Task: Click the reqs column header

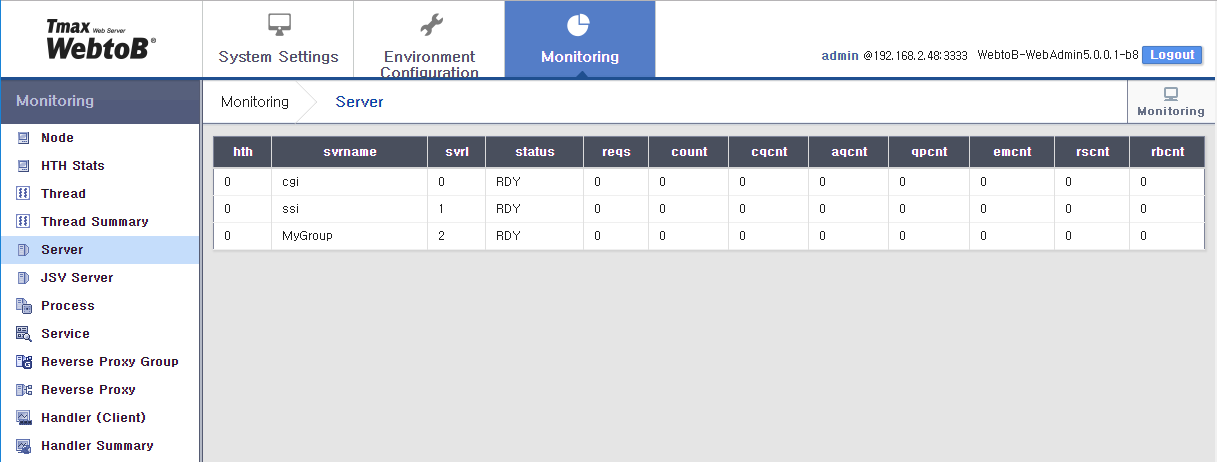Action: (x=616, y=152)
